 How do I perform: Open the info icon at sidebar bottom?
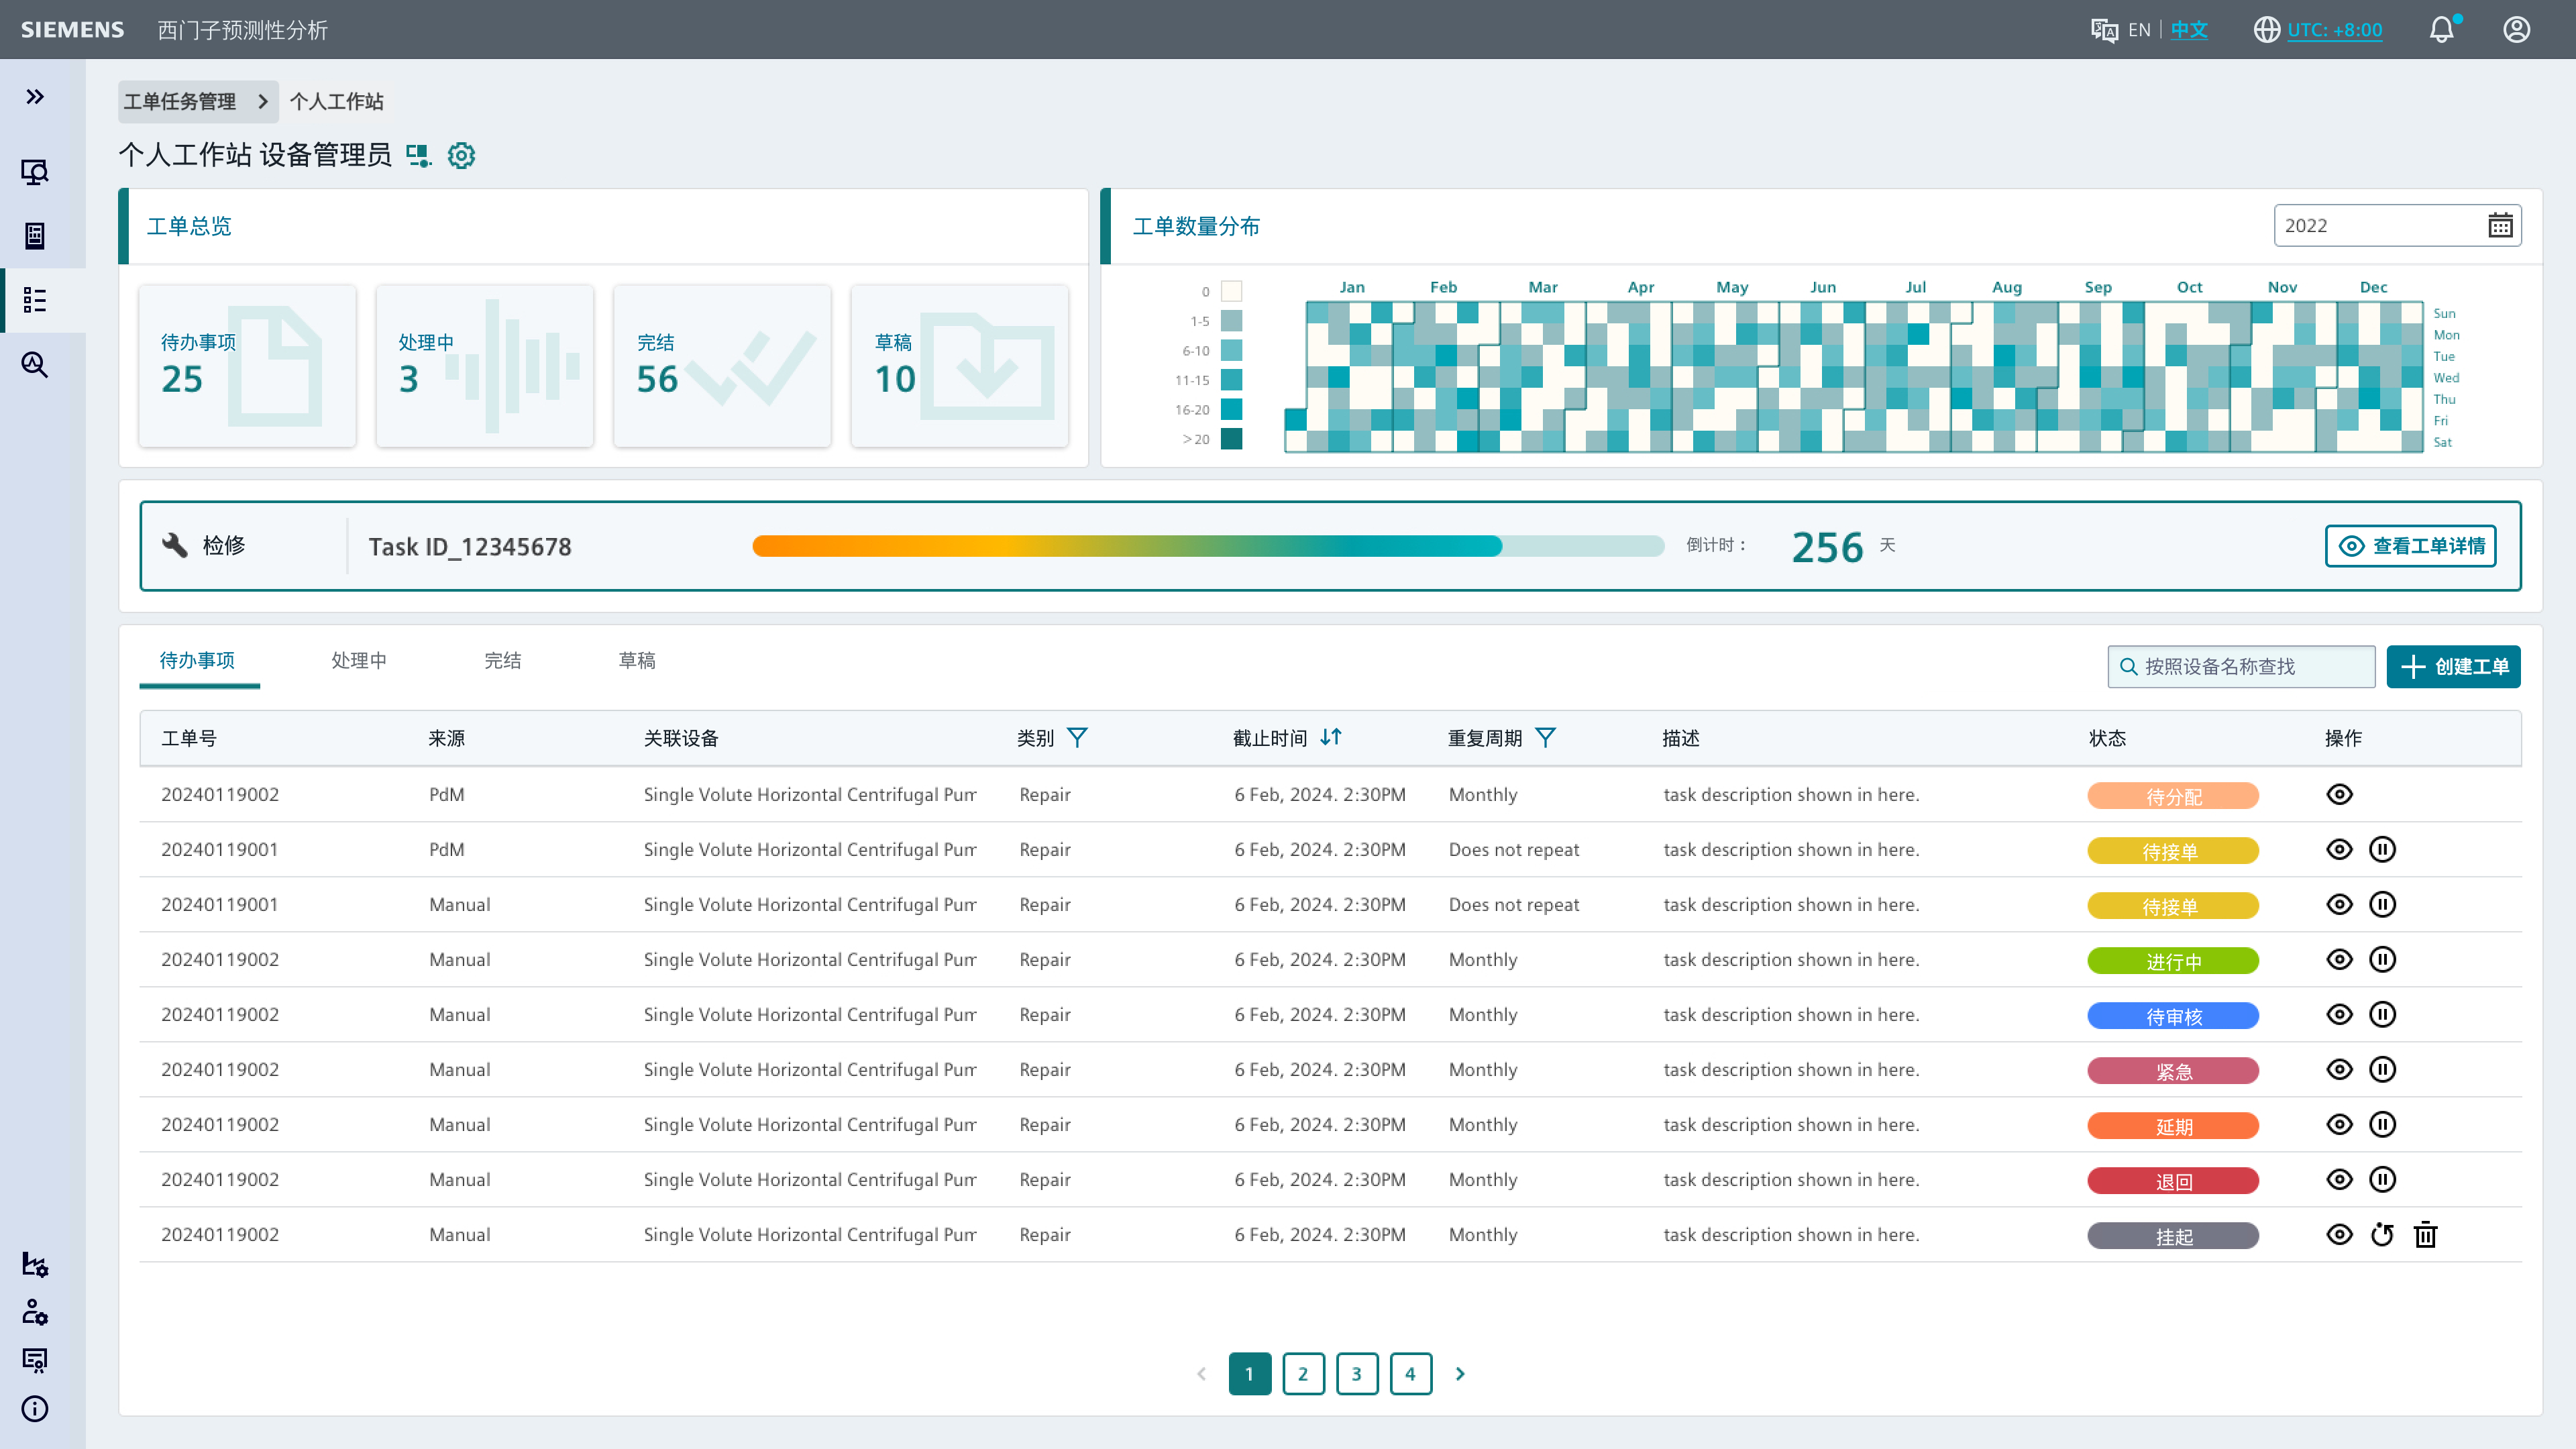(35, 1409)
